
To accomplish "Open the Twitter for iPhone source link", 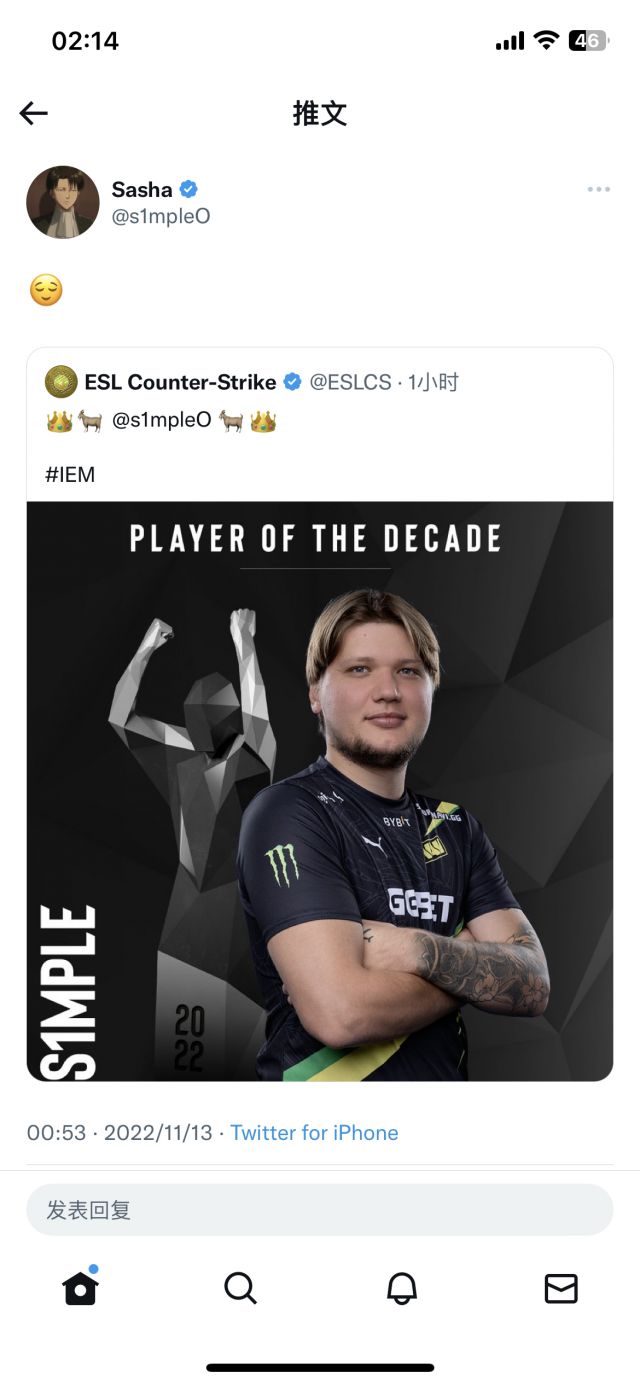I will [314, 1132].
